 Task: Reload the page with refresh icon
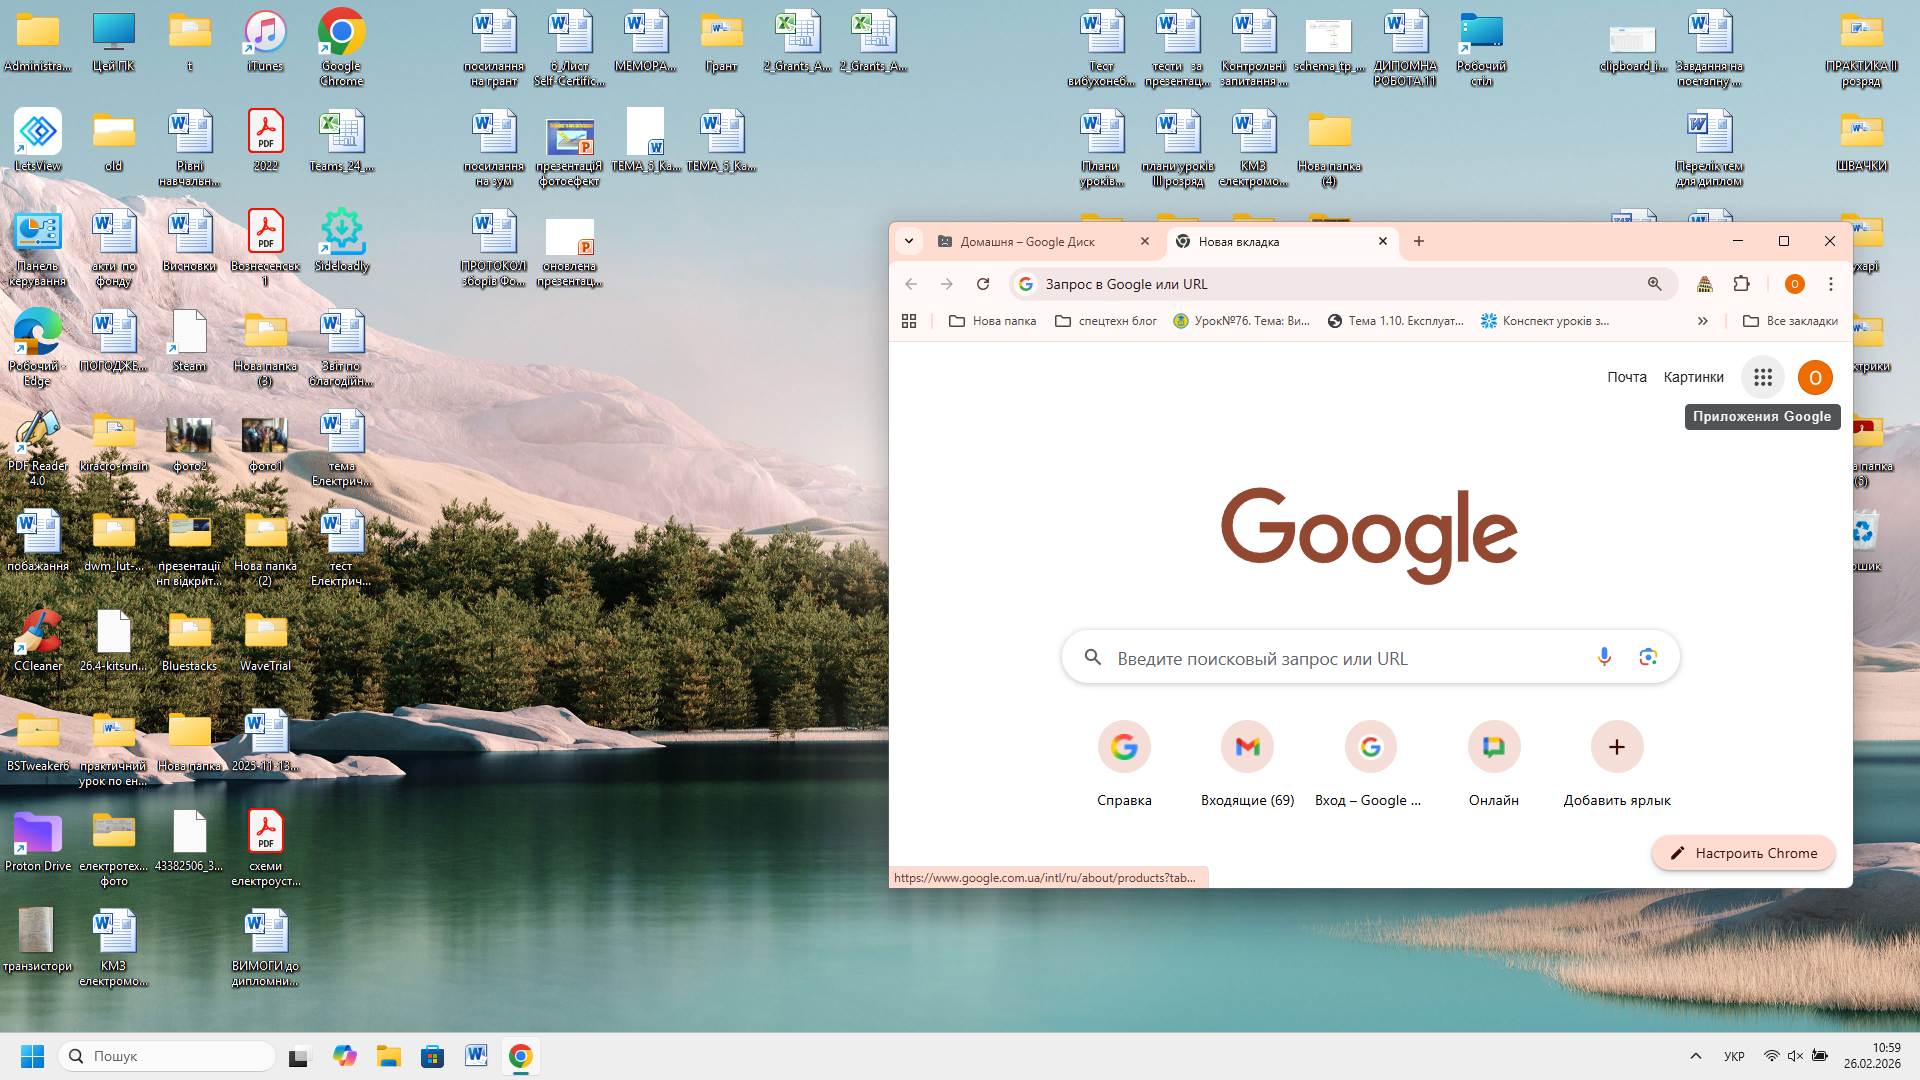coord(983,284)
